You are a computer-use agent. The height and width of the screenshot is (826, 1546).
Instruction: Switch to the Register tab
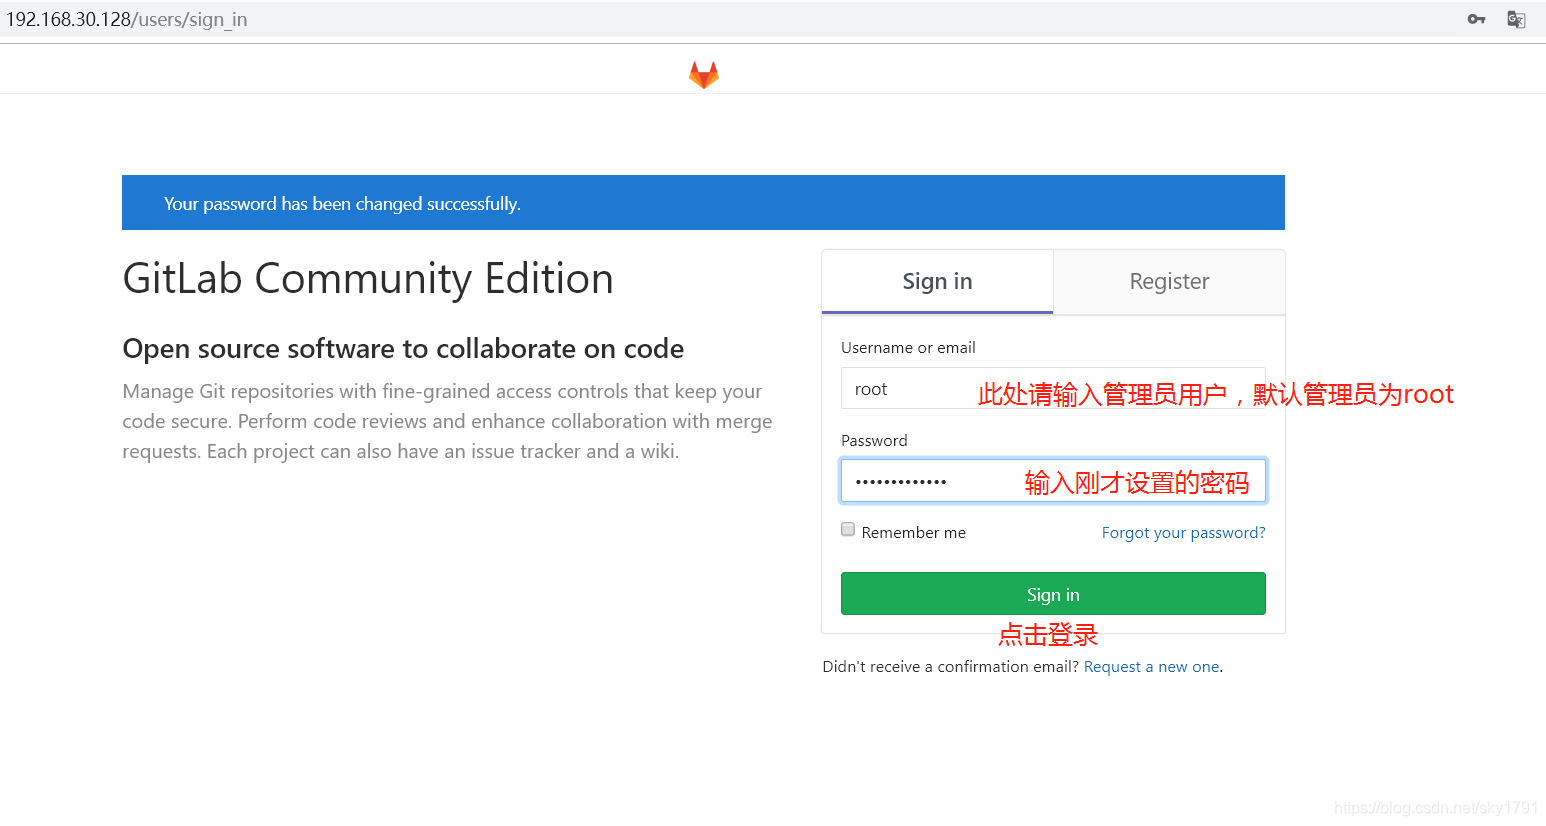click(x=1168, y=281)
